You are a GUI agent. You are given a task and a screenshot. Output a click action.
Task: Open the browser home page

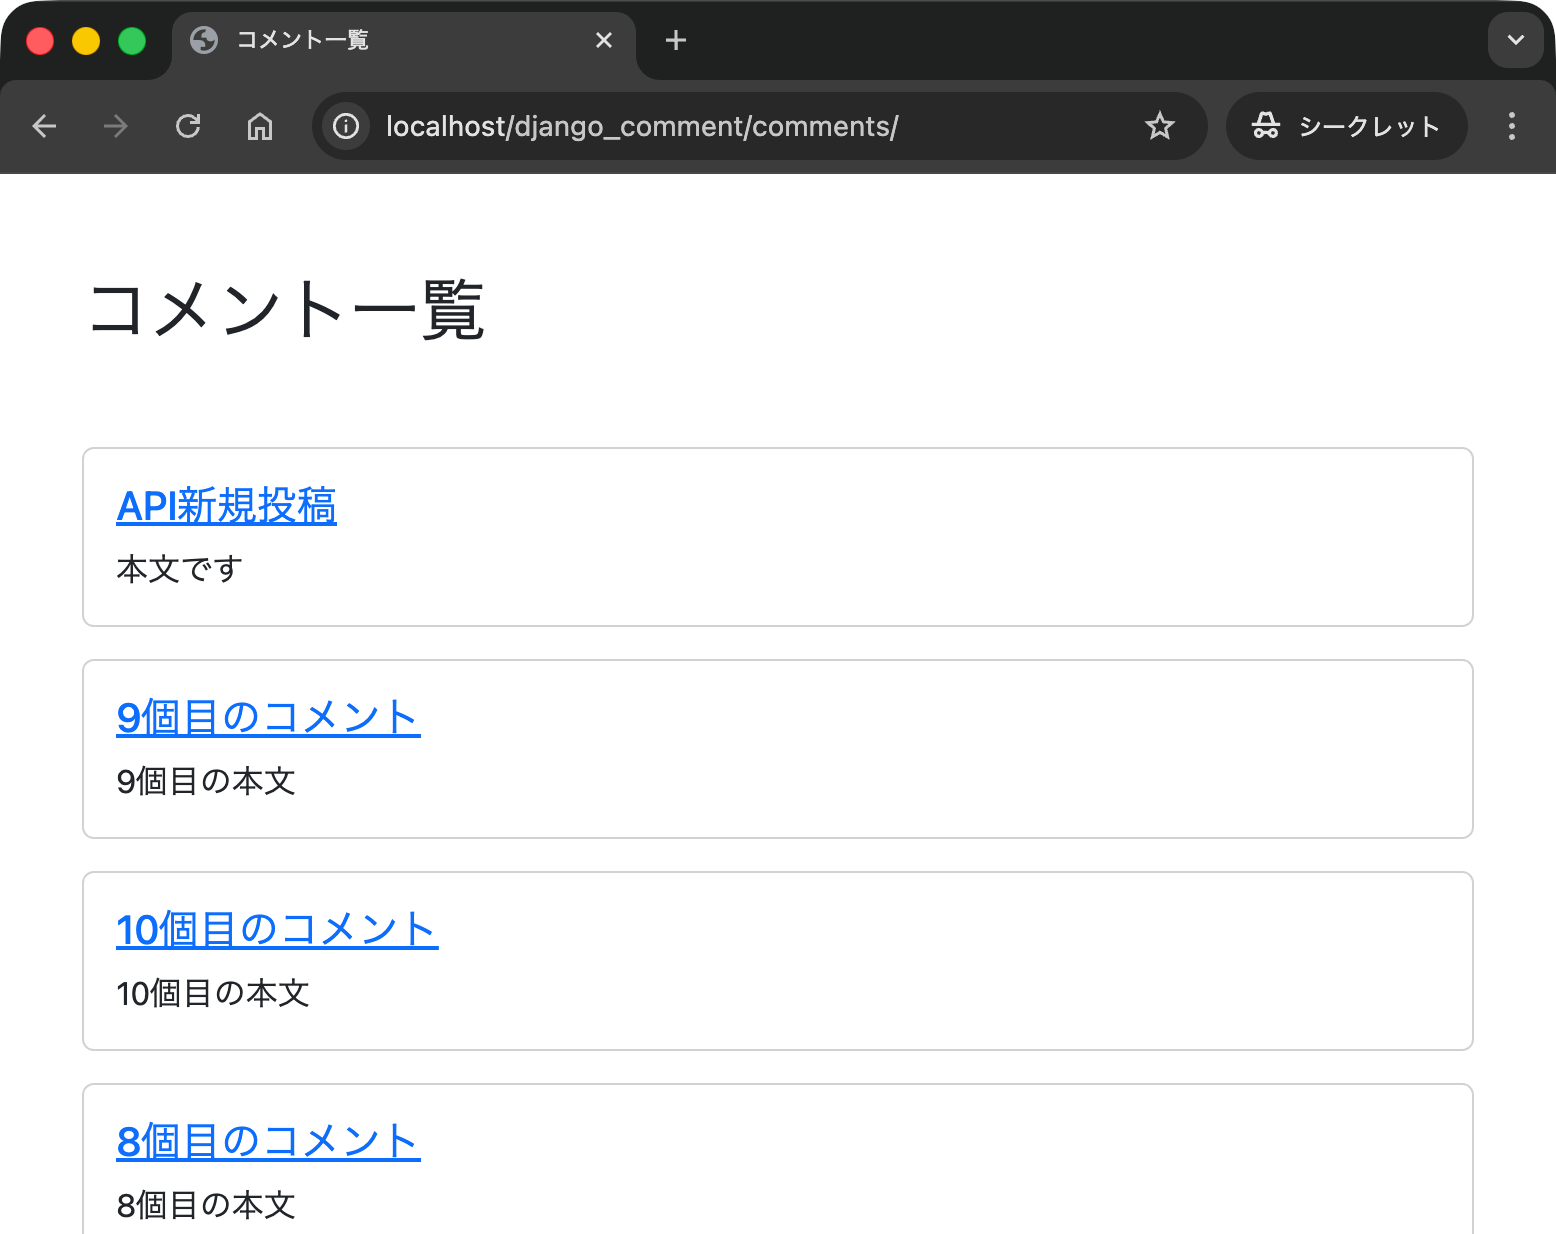[x=260, y=126]
